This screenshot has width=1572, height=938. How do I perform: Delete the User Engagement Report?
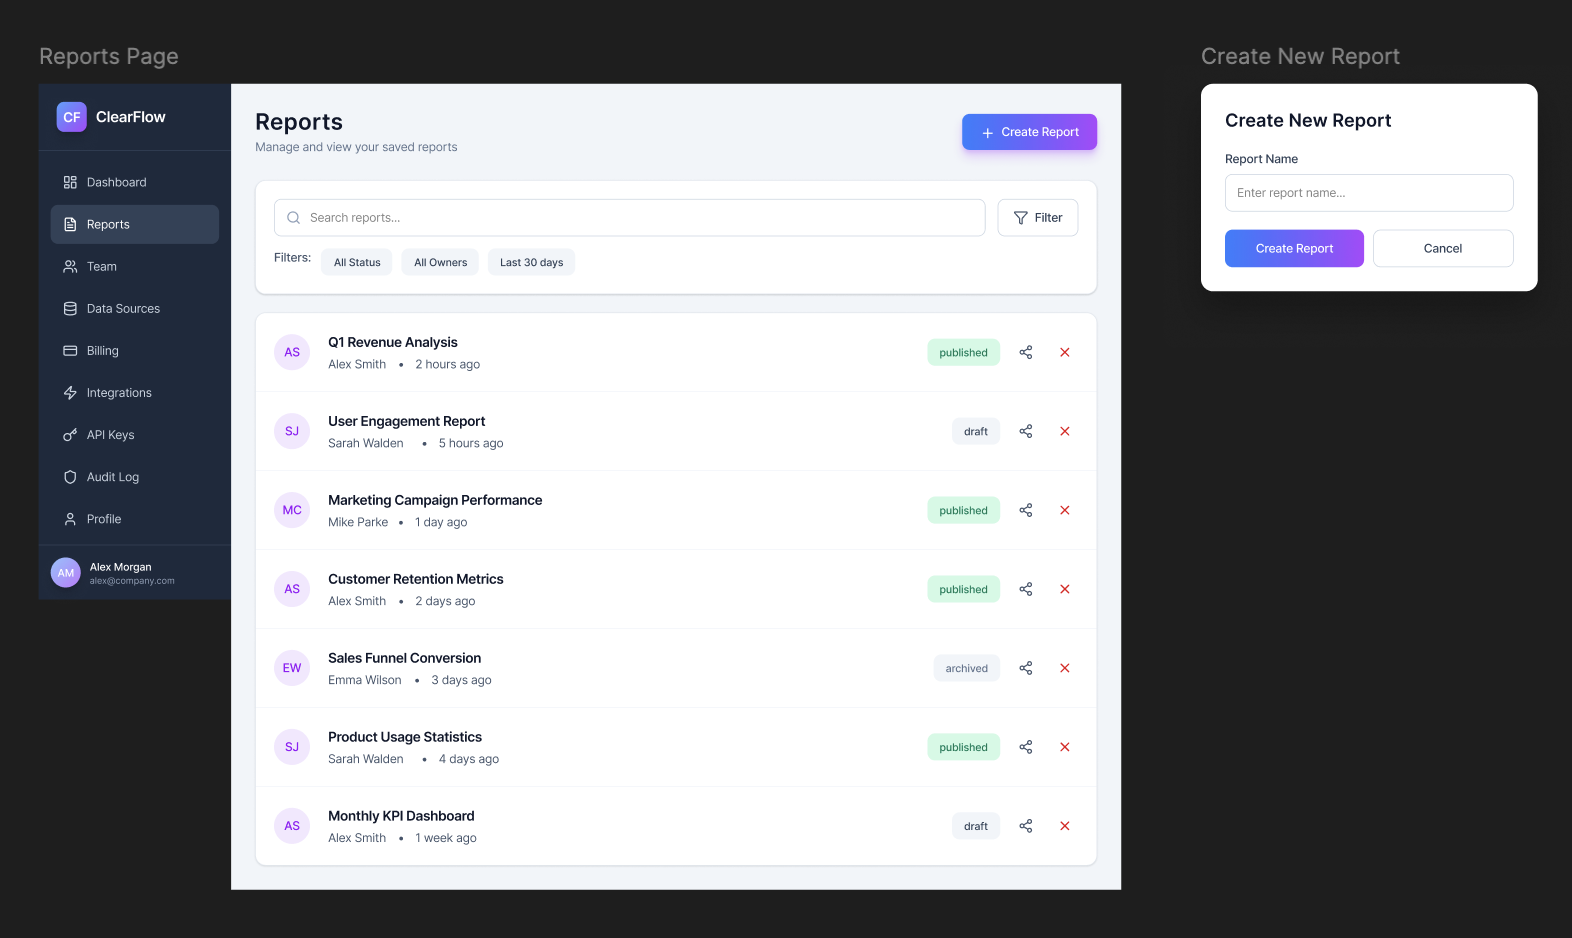pyautogui.click(x=1065, y=431)
